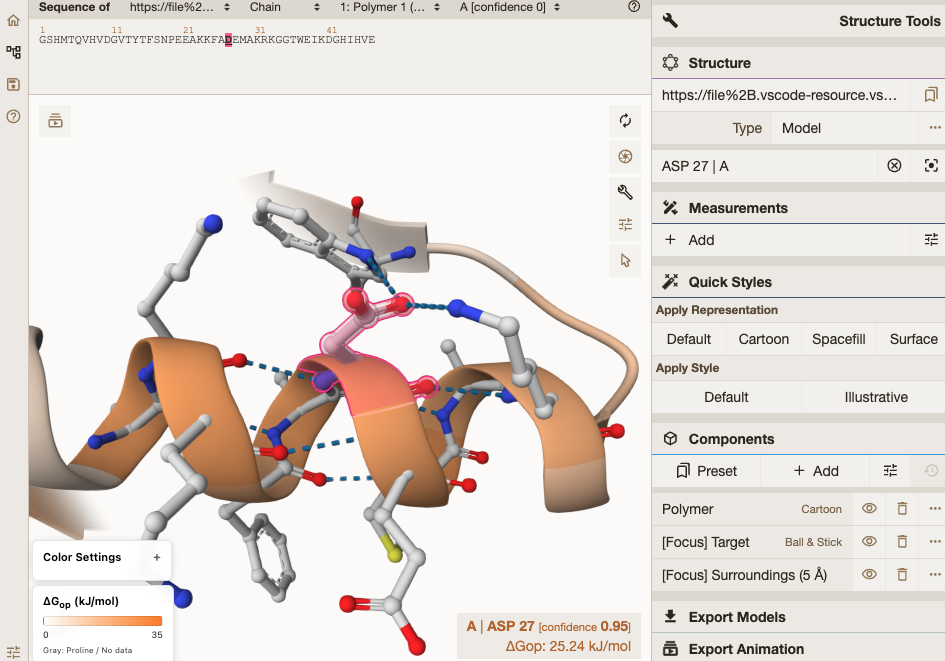Click the Structure Tools wrench icon
945x661 pixels.
[x=670, y=20]
